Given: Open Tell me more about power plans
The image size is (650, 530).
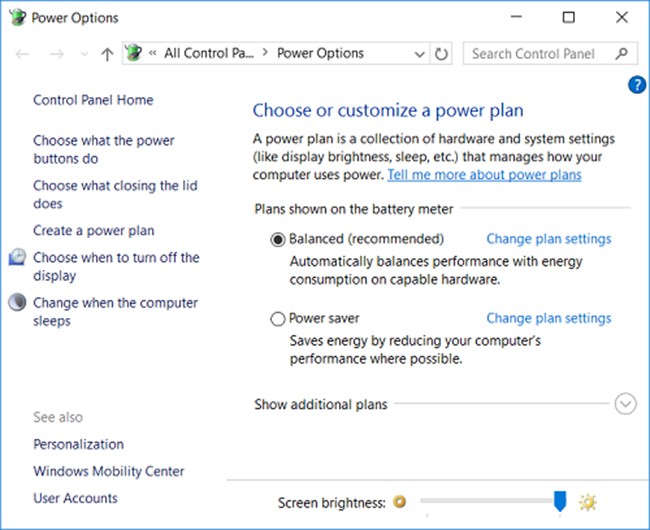Looking at the screenshot, I should coord(484,175).
